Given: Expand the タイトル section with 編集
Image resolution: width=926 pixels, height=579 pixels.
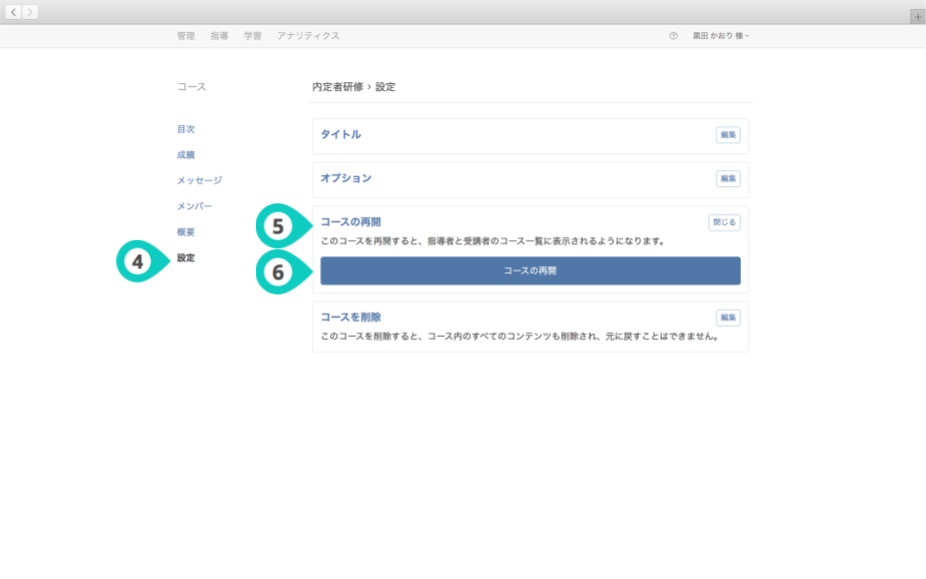Looking at the screenshot, I should 728,135.
